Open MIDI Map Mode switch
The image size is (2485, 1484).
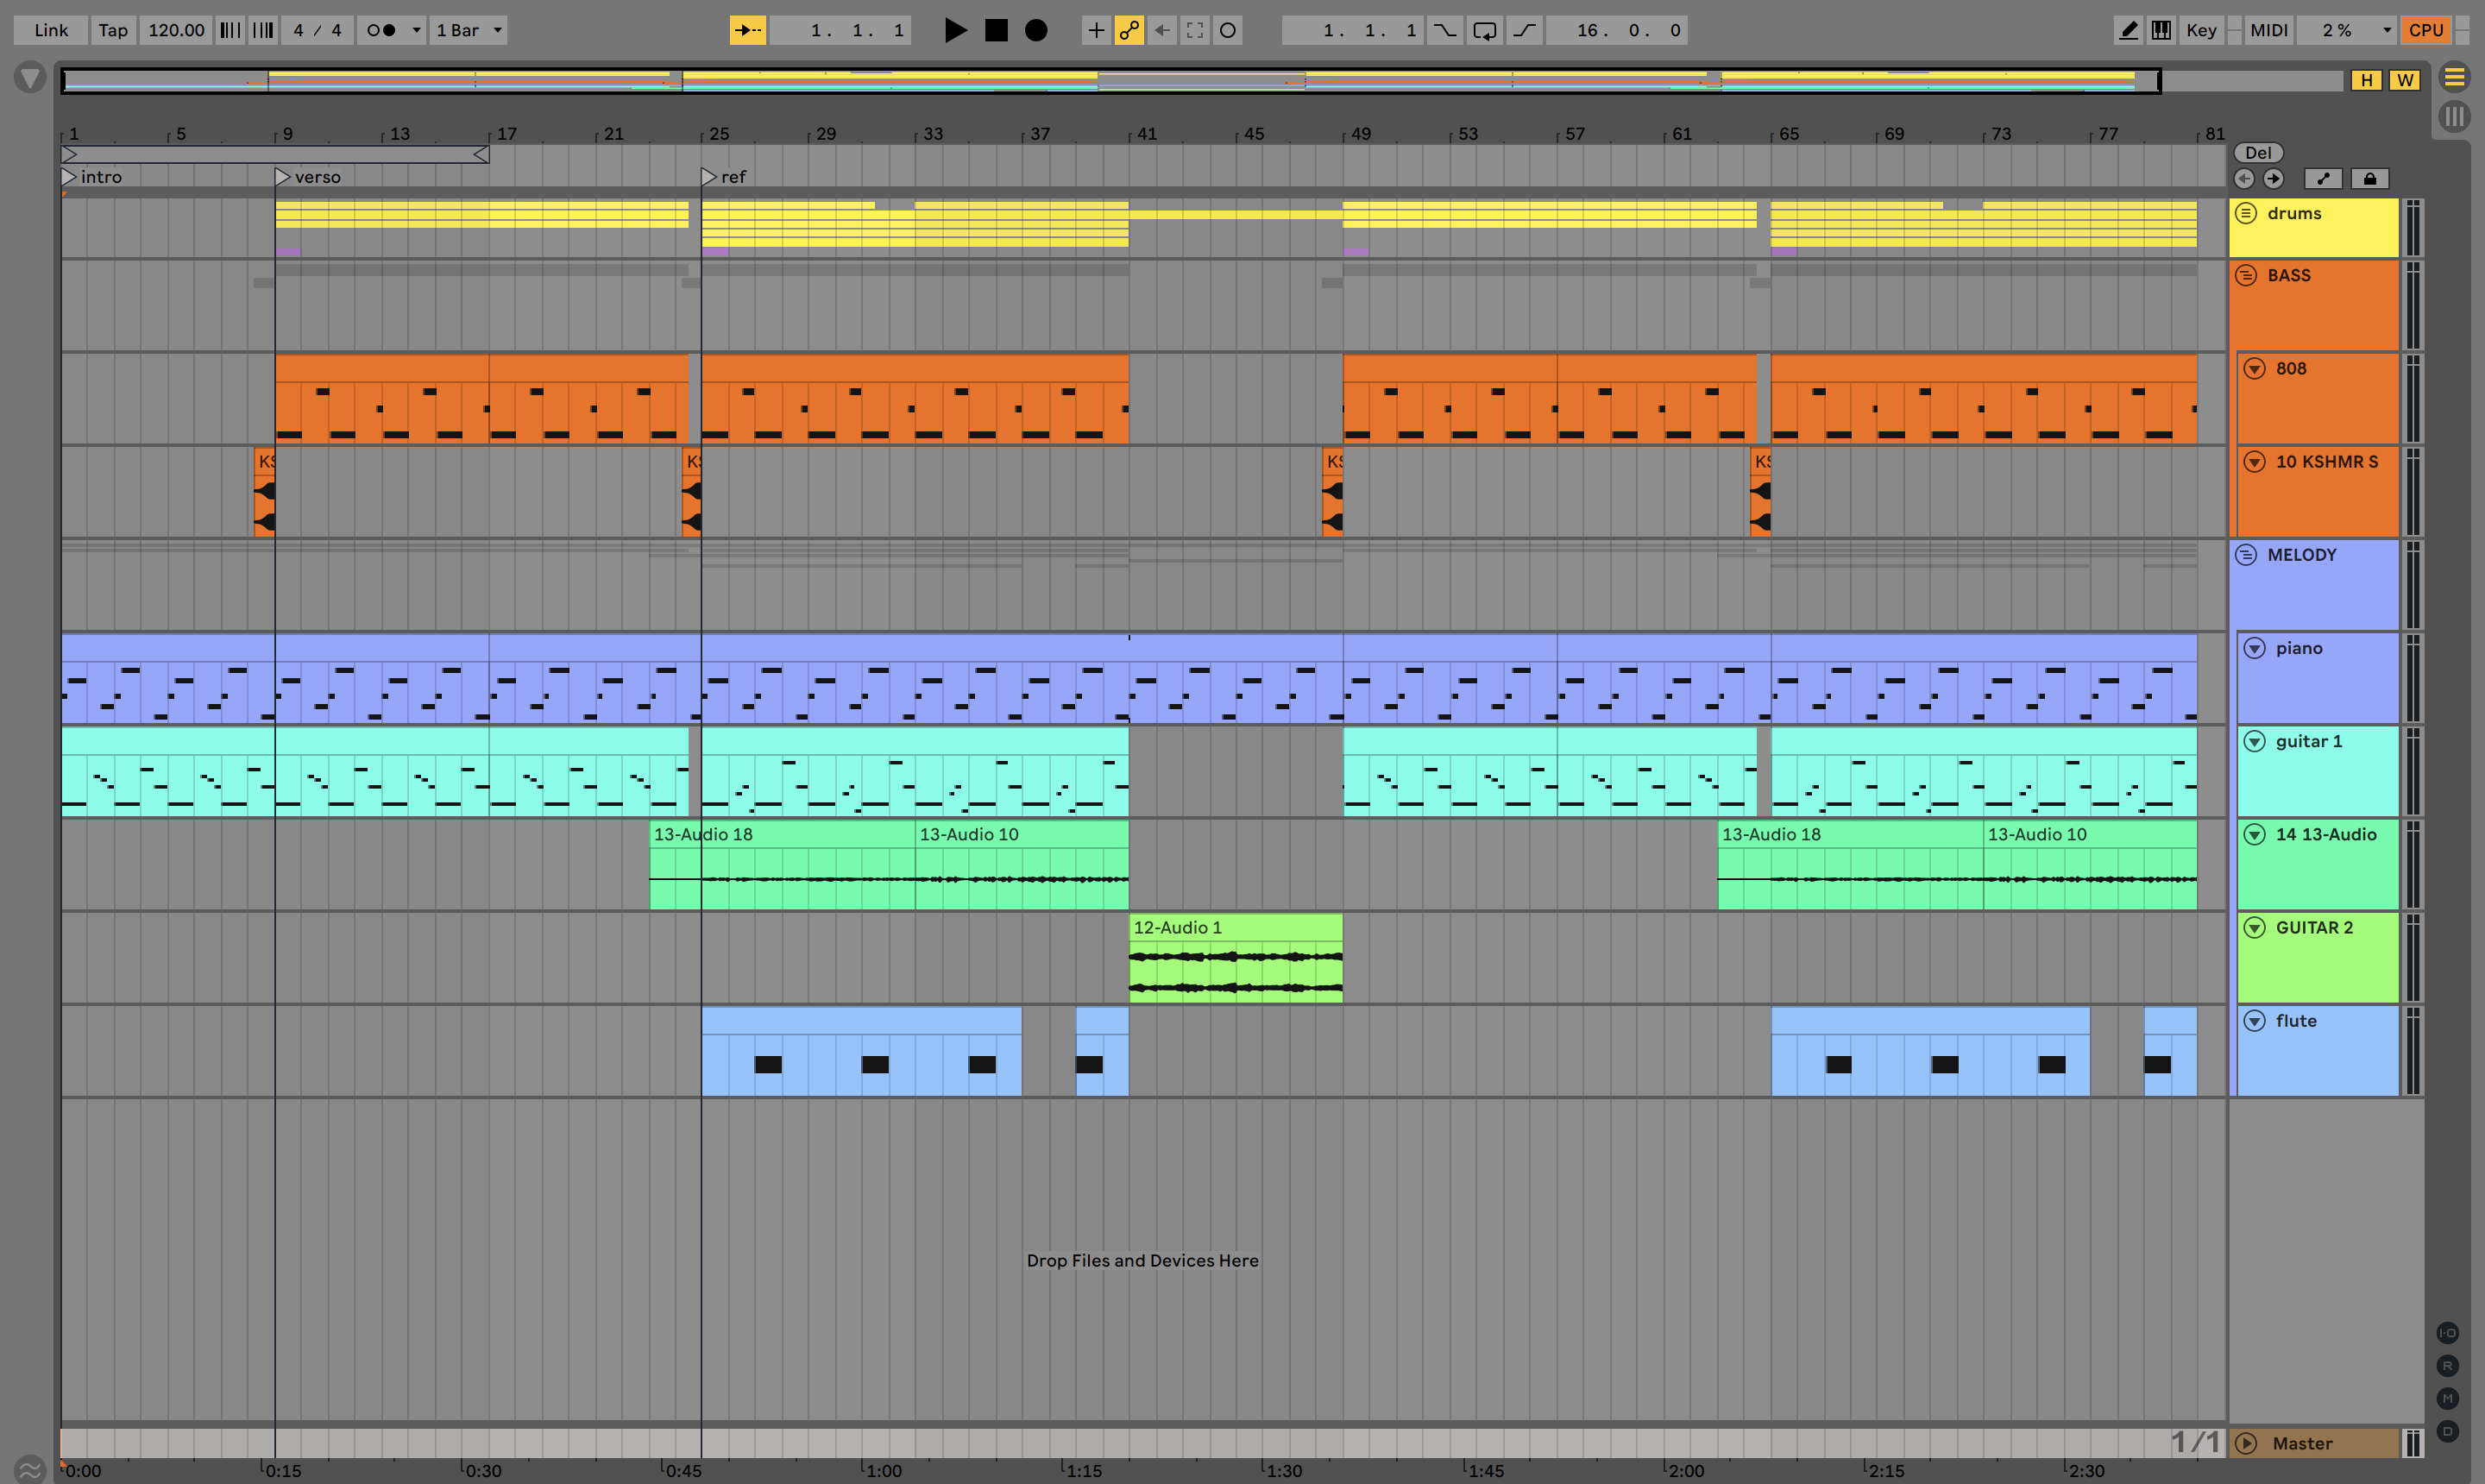point(2268,30)
